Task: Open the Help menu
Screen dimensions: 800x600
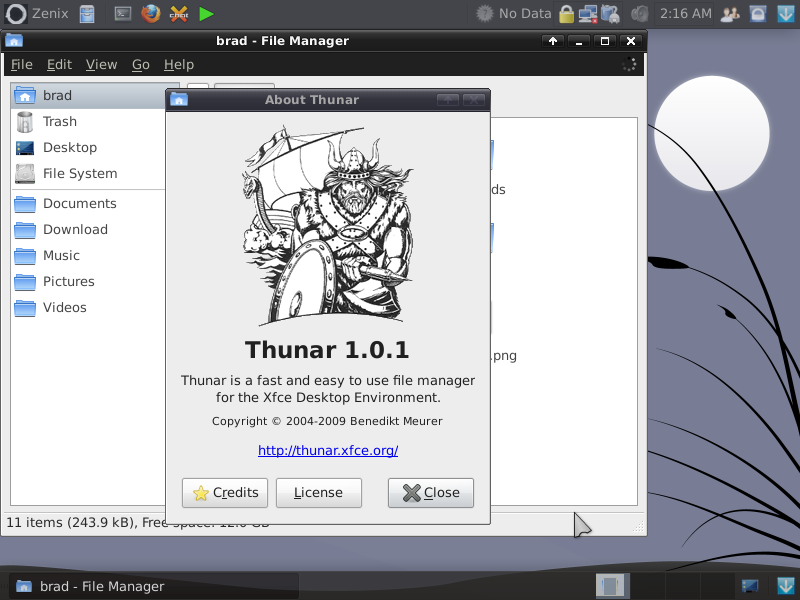Action: (179, 64)
